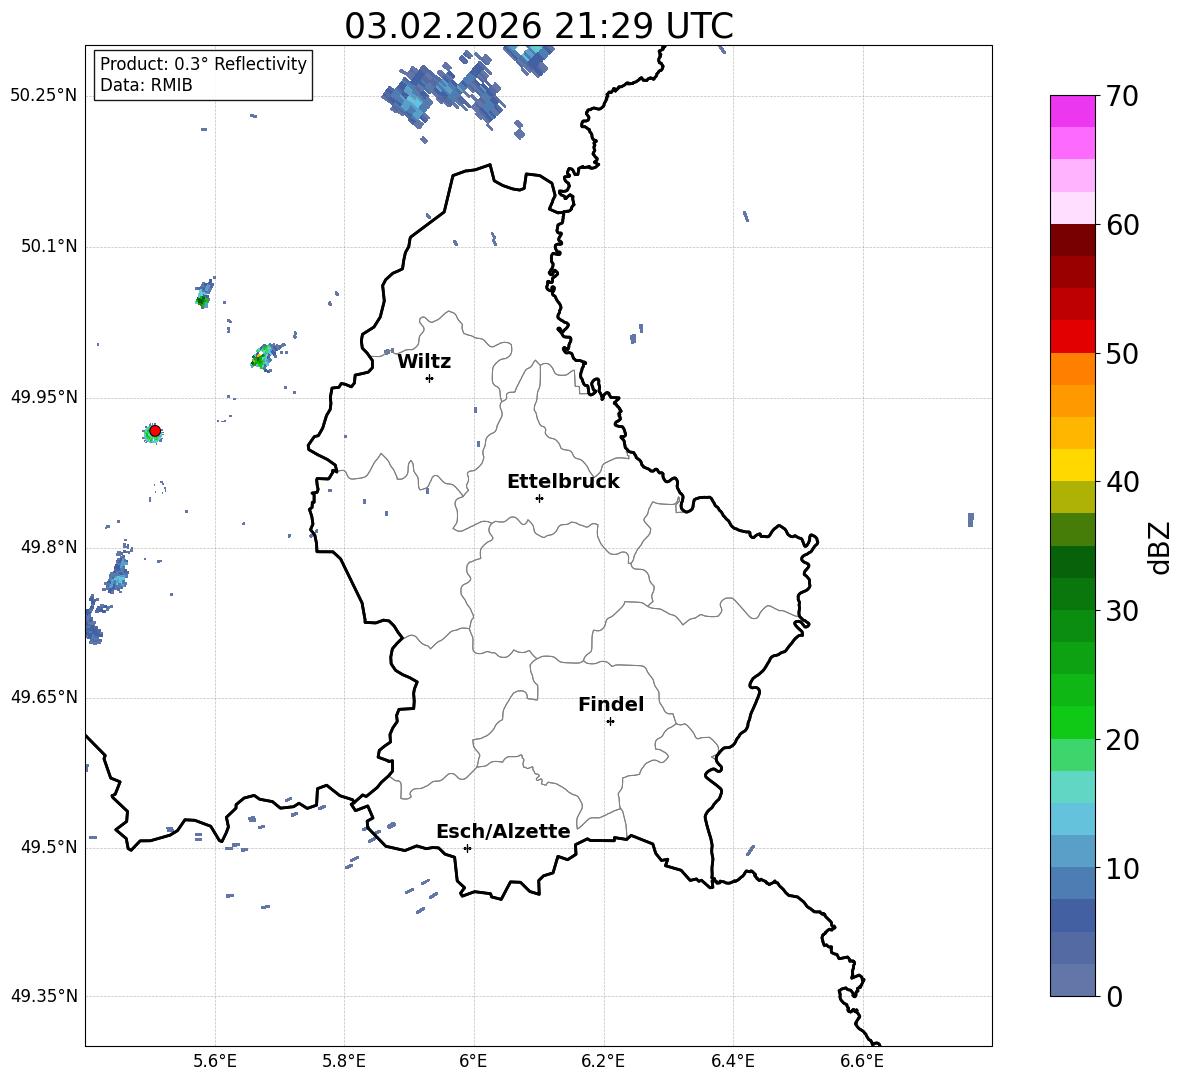Click the 49.65°N latitude label
Screen dimensions: 1184x1081
[x=43, y=697]
